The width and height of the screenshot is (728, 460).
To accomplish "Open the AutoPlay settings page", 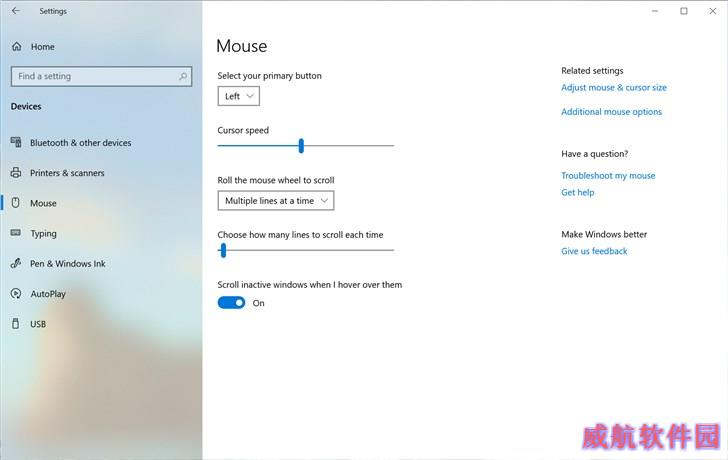I will (48, 294).
